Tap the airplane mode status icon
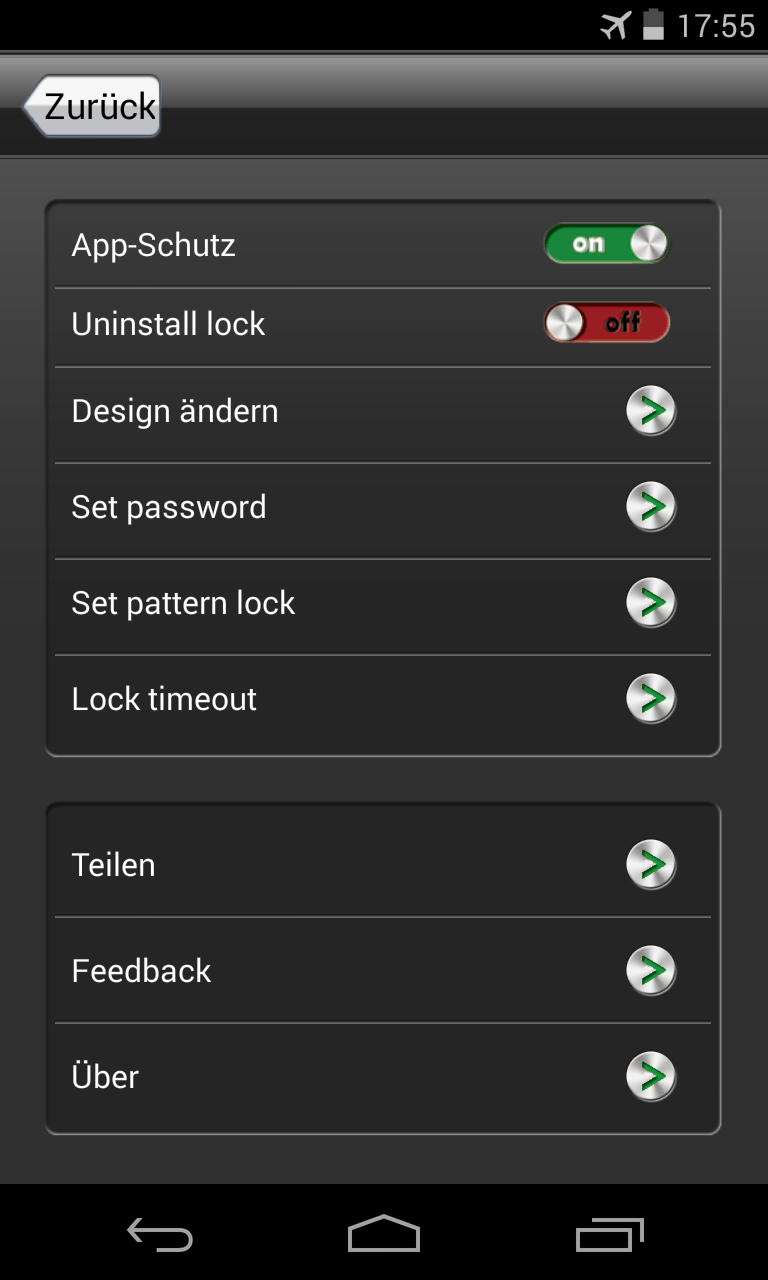 616,25
